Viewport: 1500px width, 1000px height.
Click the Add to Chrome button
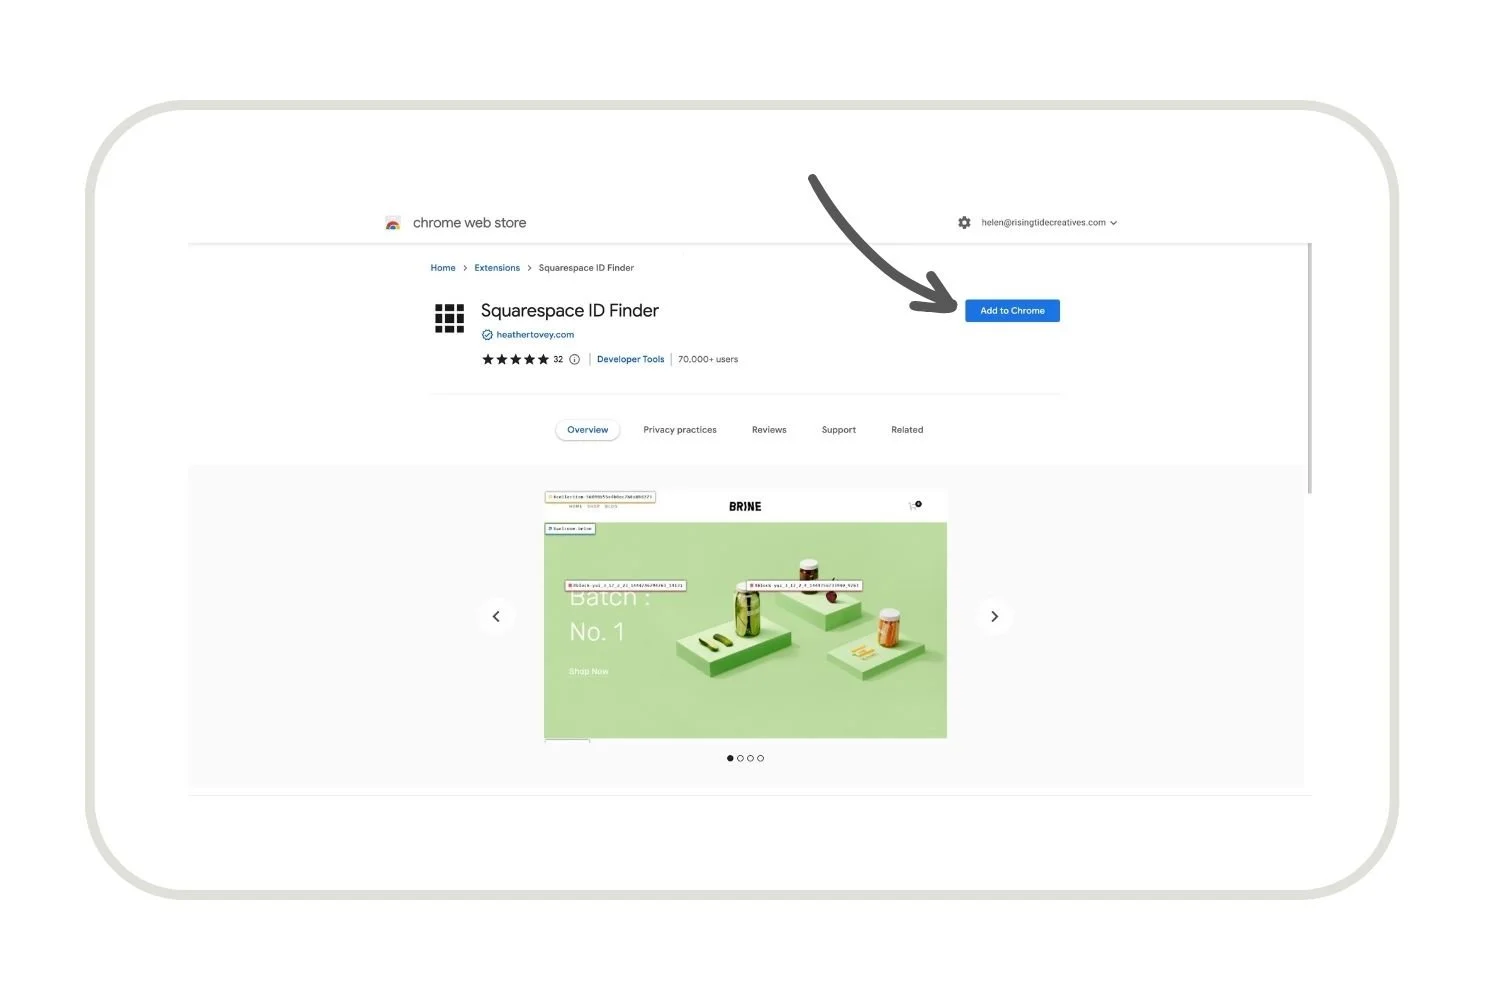pos(1012,311)
